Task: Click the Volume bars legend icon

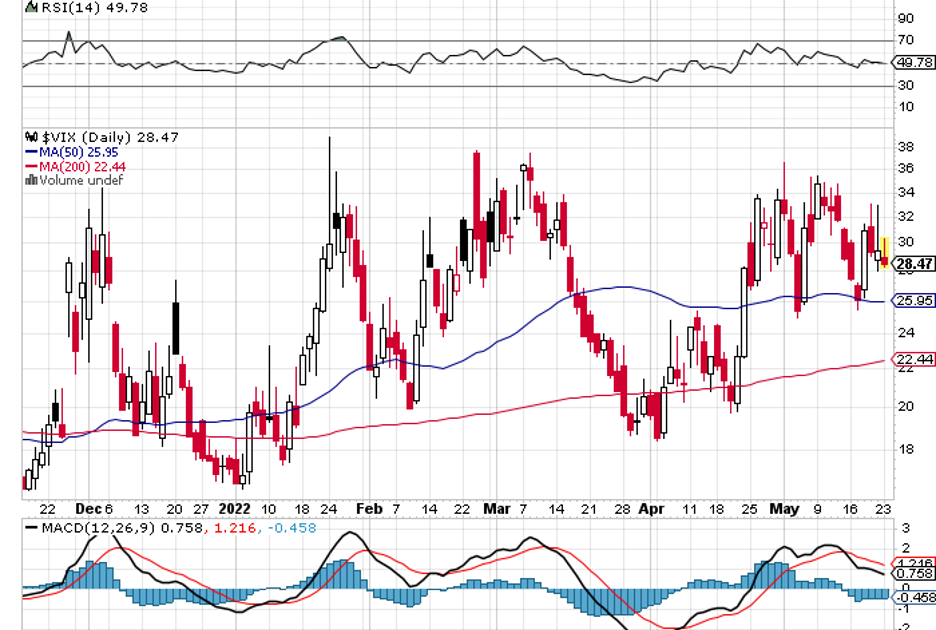Action: point(32,181)
